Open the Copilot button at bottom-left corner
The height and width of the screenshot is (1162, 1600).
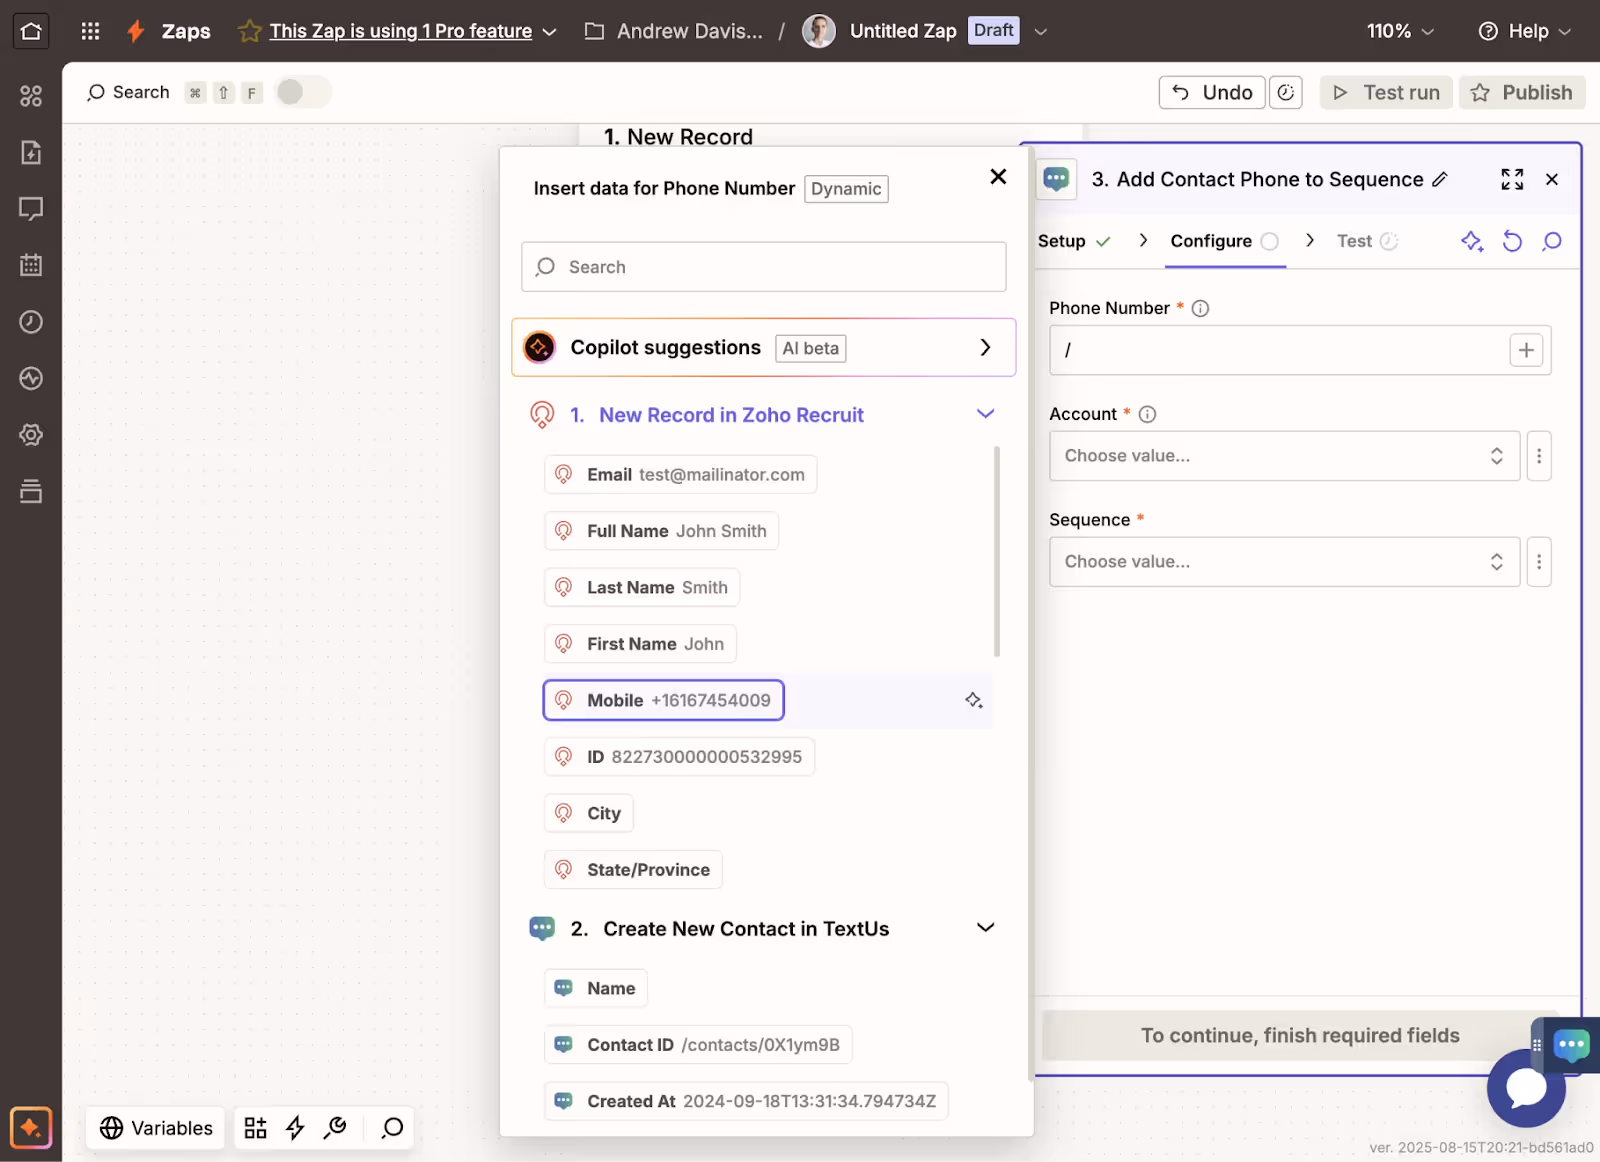31,1128
